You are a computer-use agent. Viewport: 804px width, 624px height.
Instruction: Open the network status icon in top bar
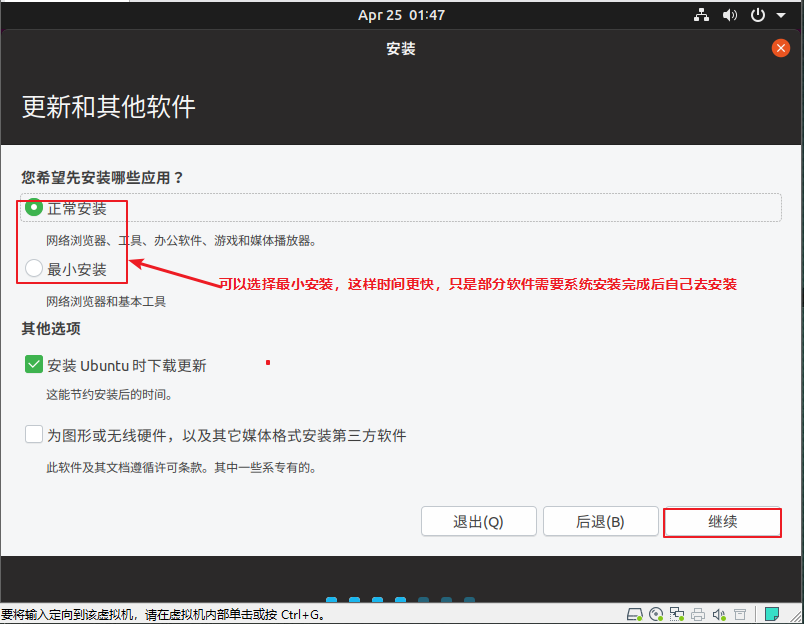tap(701, 15)
